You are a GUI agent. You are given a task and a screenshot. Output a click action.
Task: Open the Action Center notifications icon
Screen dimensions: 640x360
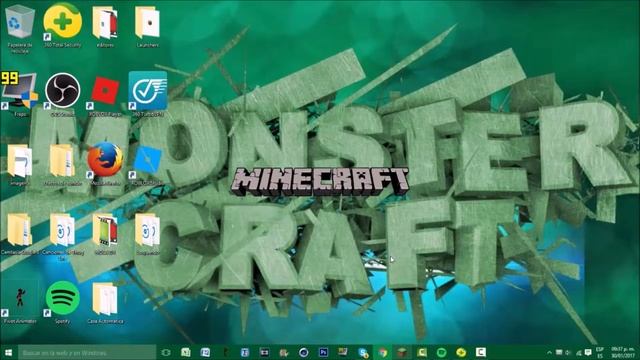[x=588, y=353]
